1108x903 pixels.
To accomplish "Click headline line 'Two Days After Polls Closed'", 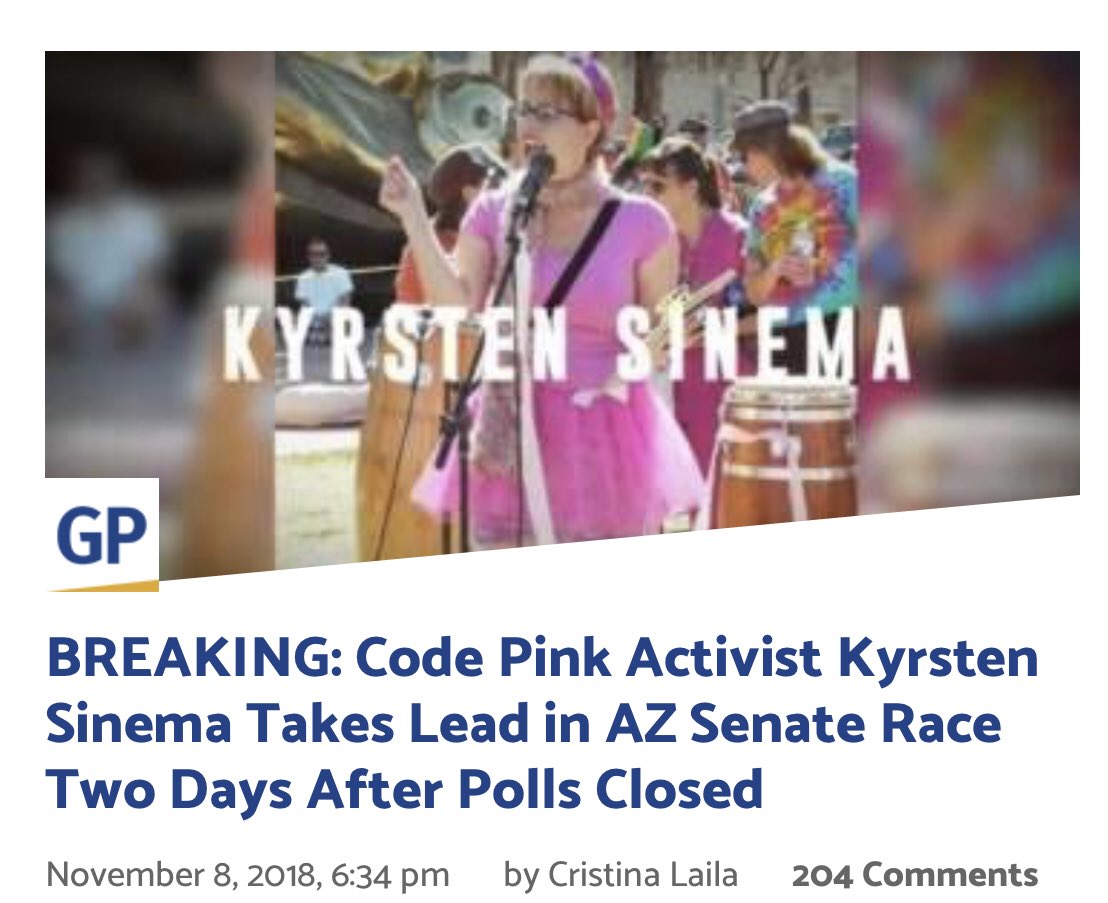I will tap(404, 790).
